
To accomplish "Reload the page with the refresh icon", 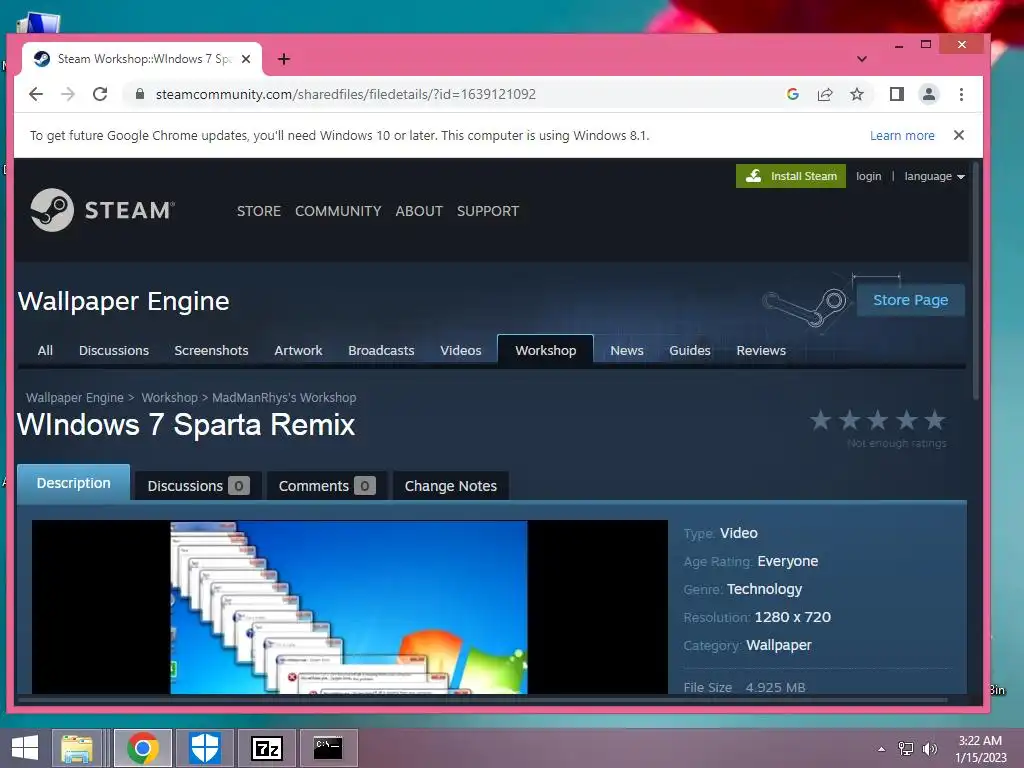I will pos(100,94).
